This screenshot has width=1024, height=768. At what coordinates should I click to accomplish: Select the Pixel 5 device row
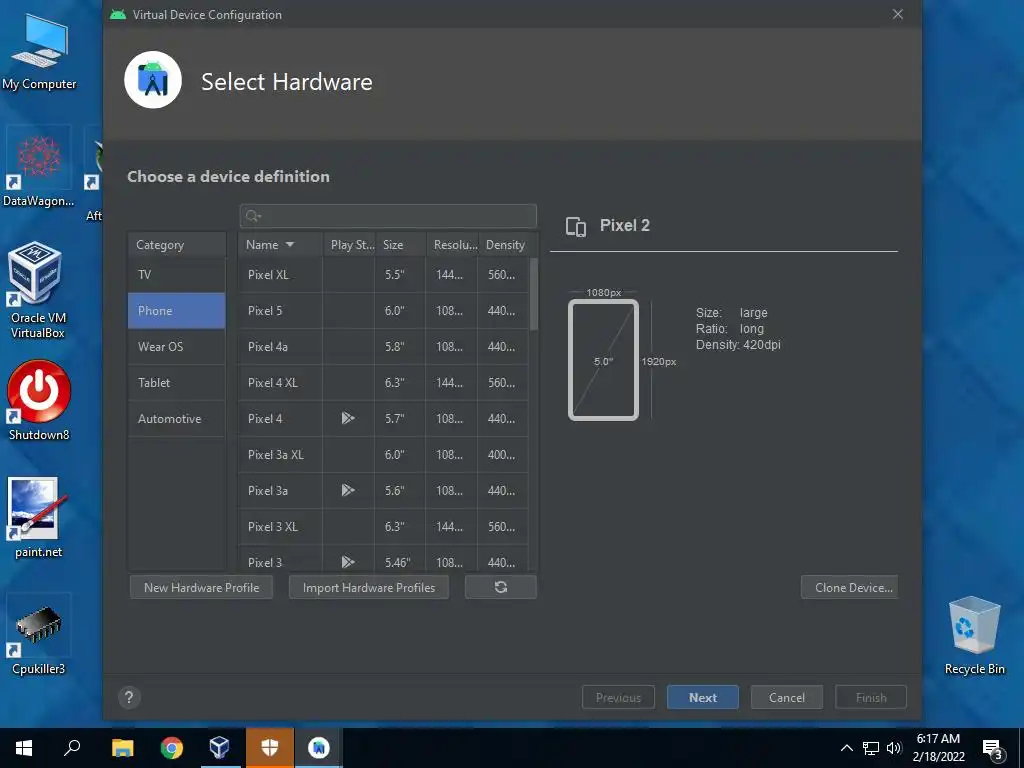click(x=383, y=310)
